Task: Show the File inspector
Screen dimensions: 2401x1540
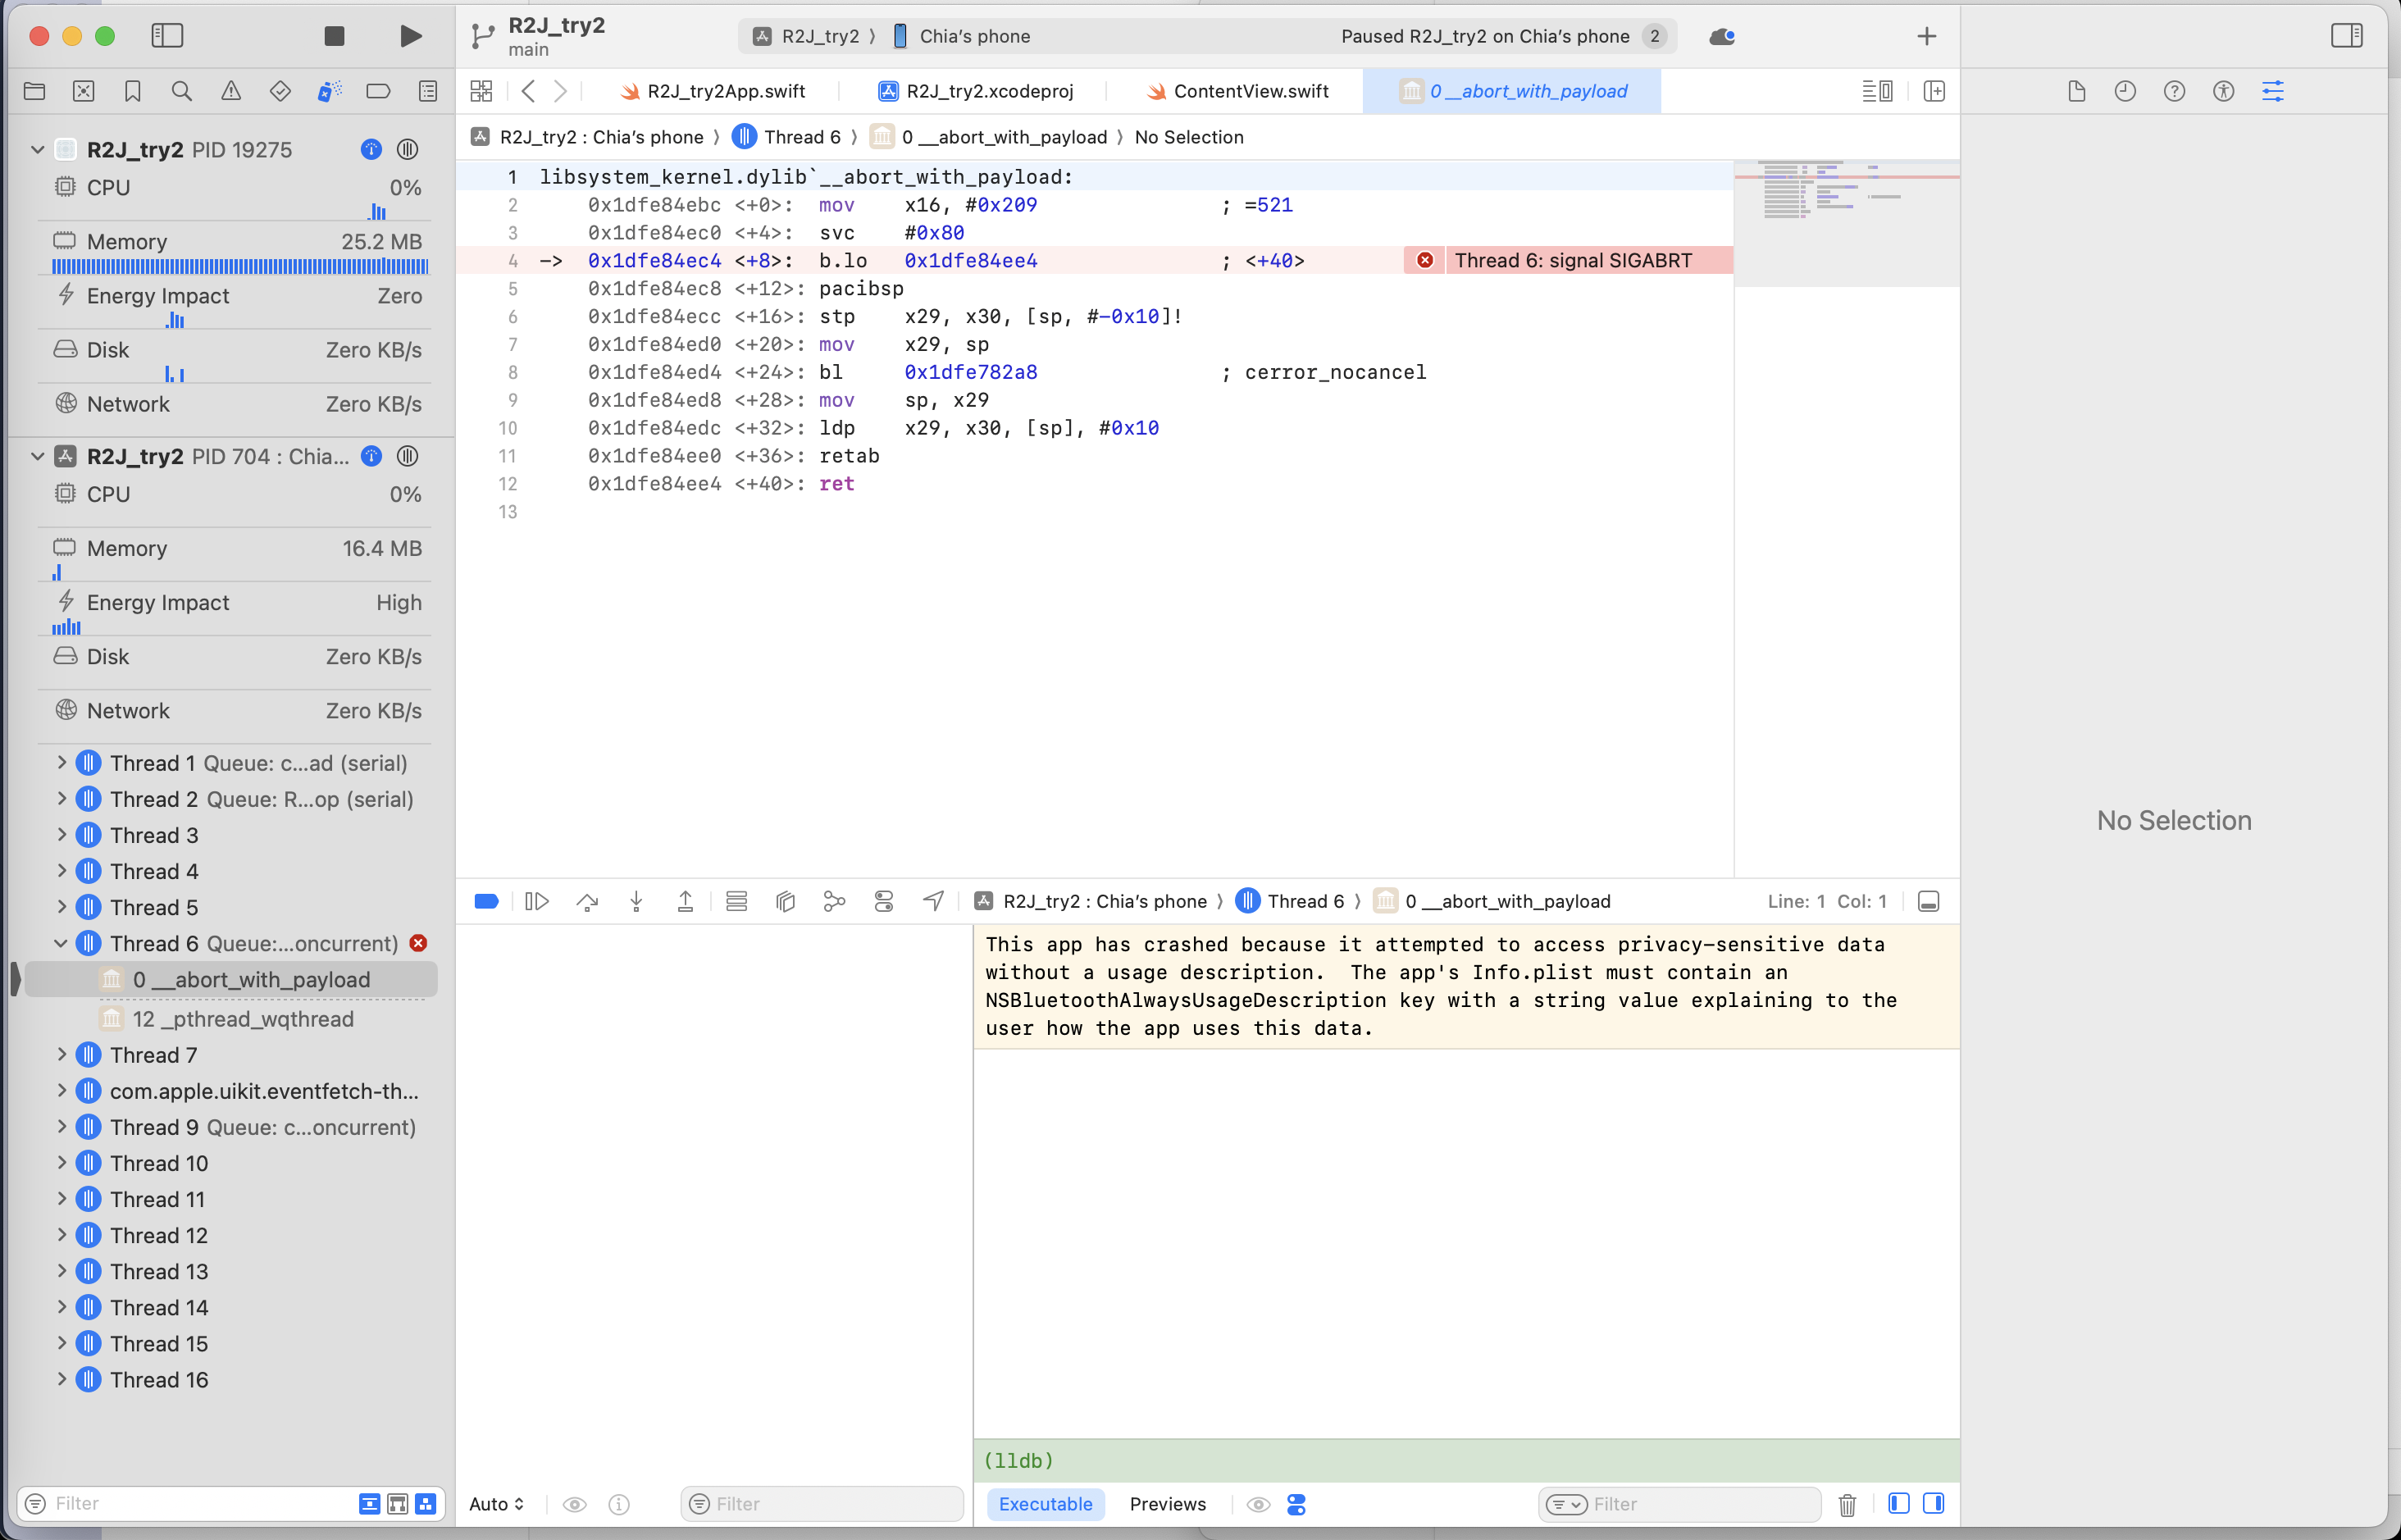Action: (x=2076, y=91)
